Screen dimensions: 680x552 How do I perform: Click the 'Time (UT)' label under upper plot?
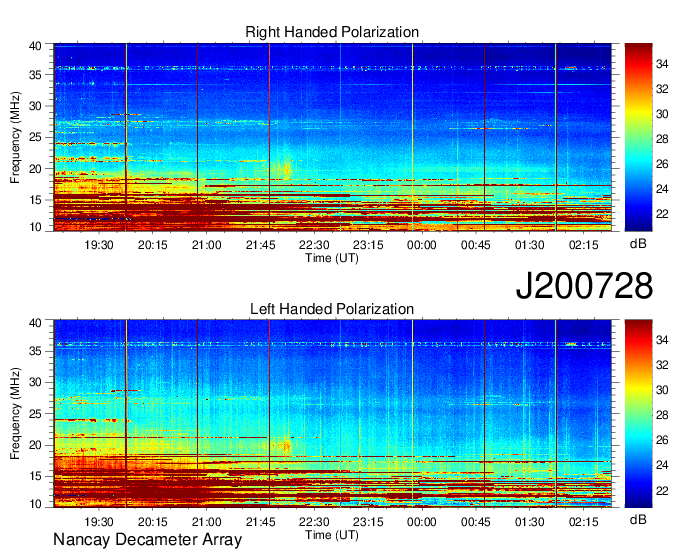(332, 258)
